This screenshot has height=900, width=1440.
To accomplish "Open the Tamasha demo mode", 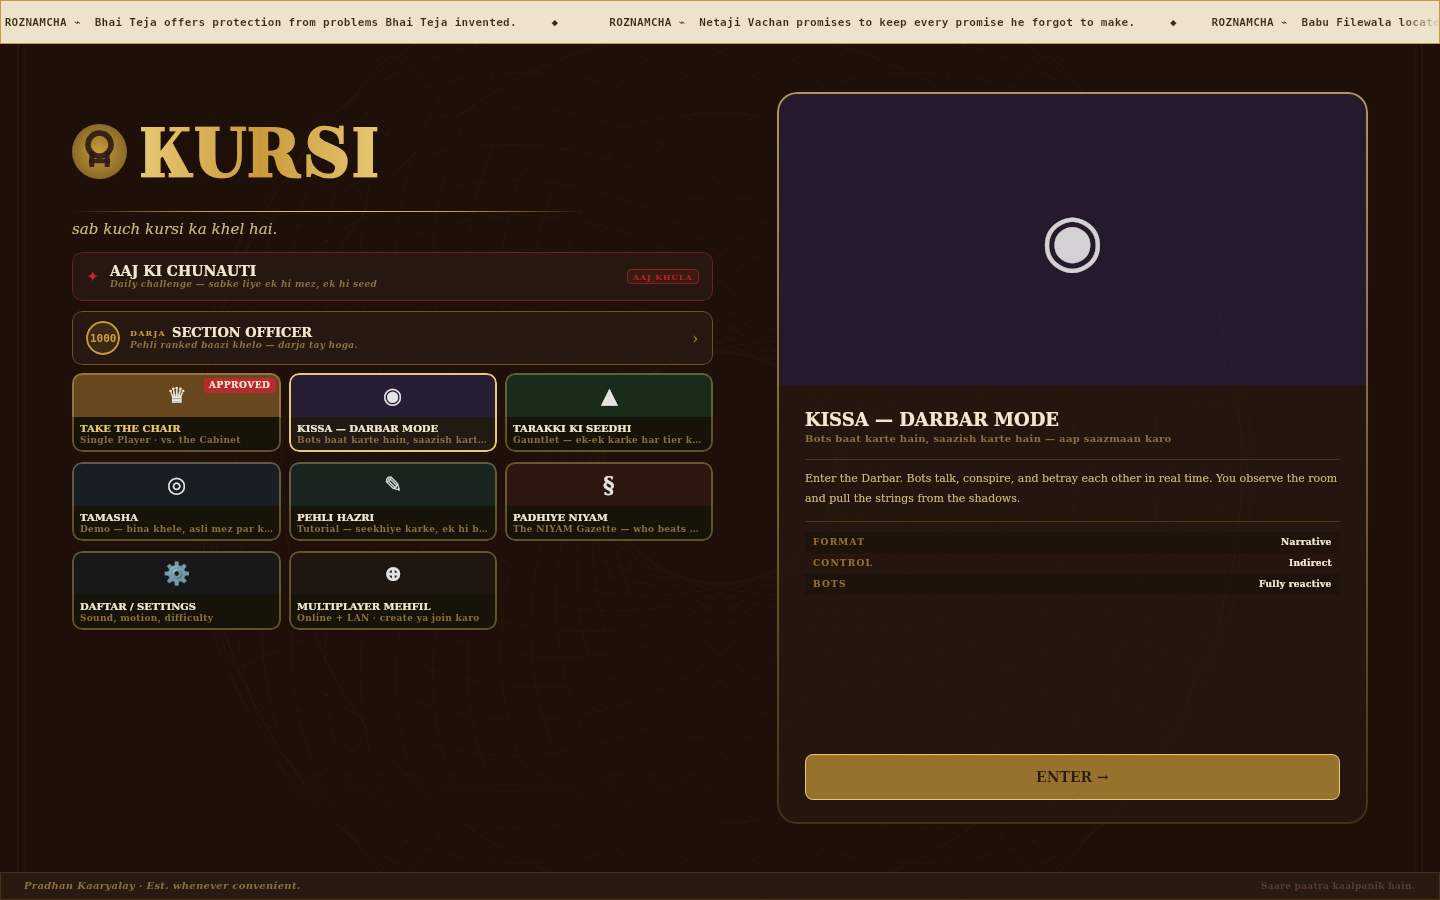I will coord(176,501).
